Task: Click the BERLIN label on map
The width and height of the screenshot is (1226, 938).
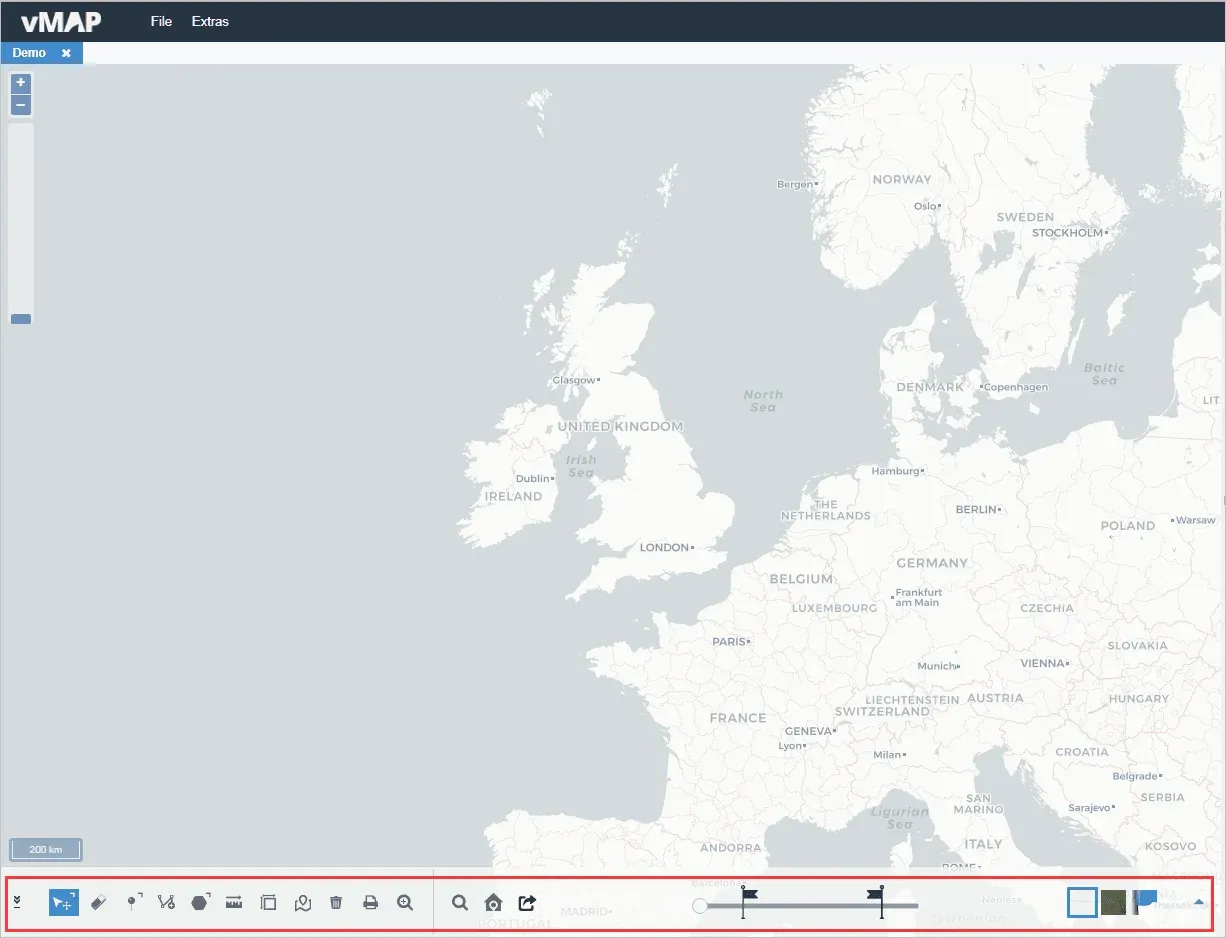Action: (x=976, y=510)
